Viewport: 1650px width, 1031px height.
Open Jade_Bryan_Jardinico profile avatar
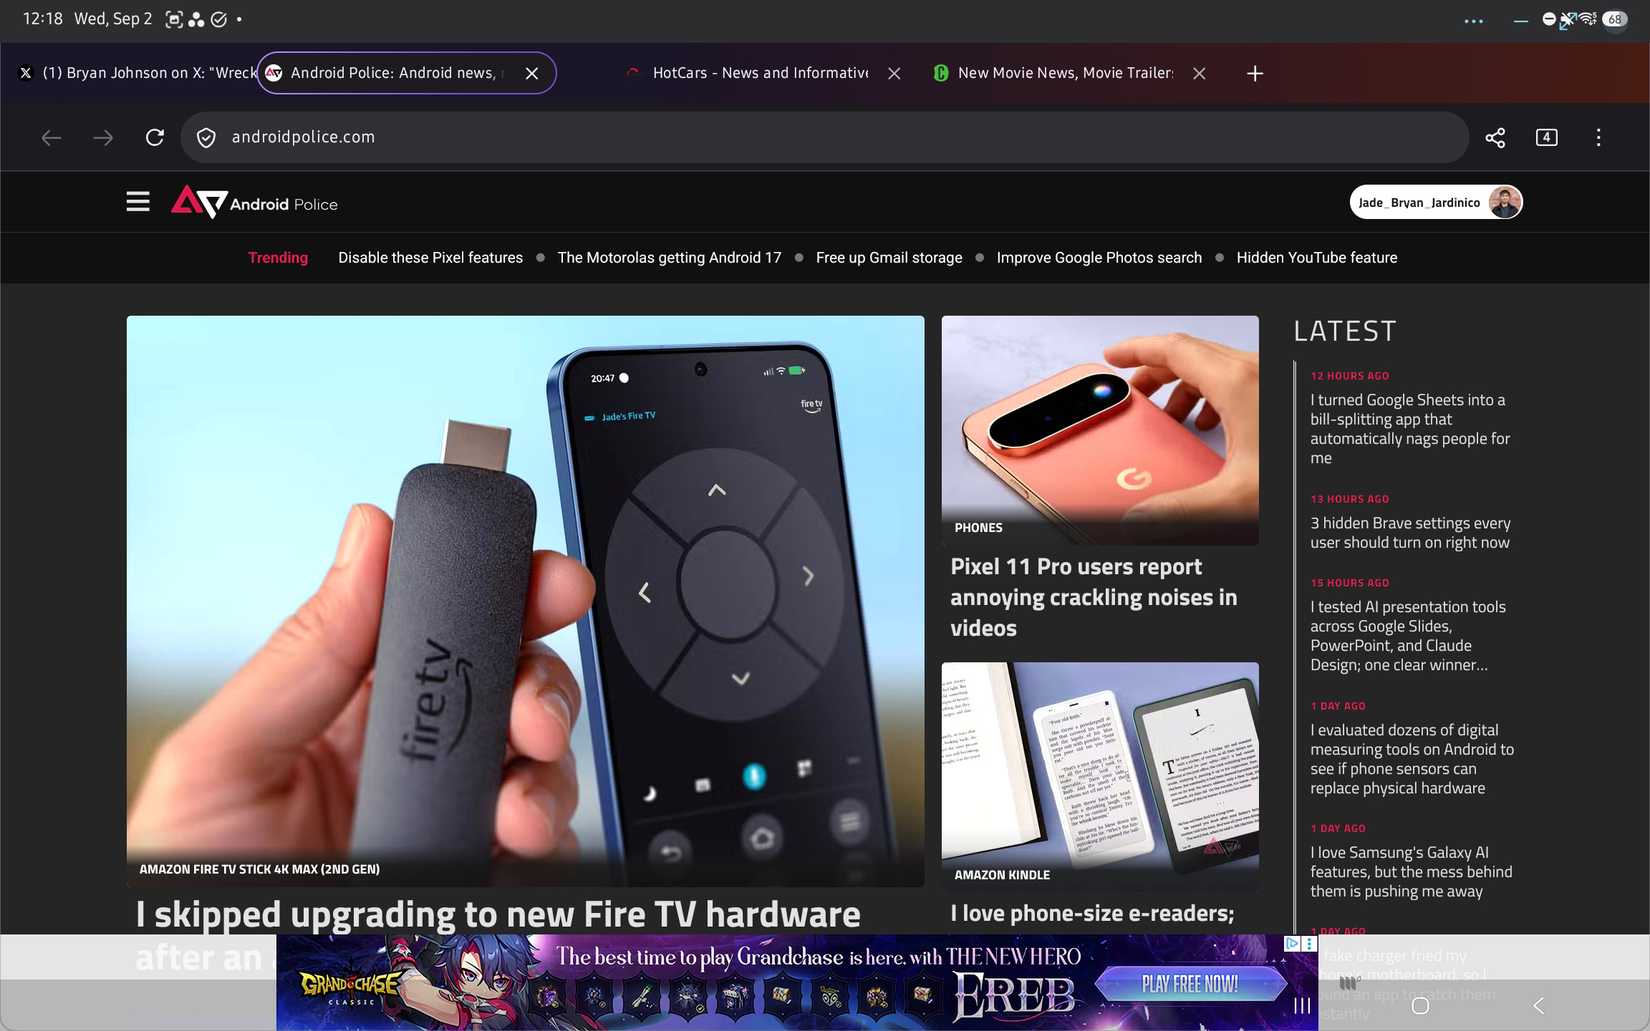pyautogui.click(x=1504, y=202)
